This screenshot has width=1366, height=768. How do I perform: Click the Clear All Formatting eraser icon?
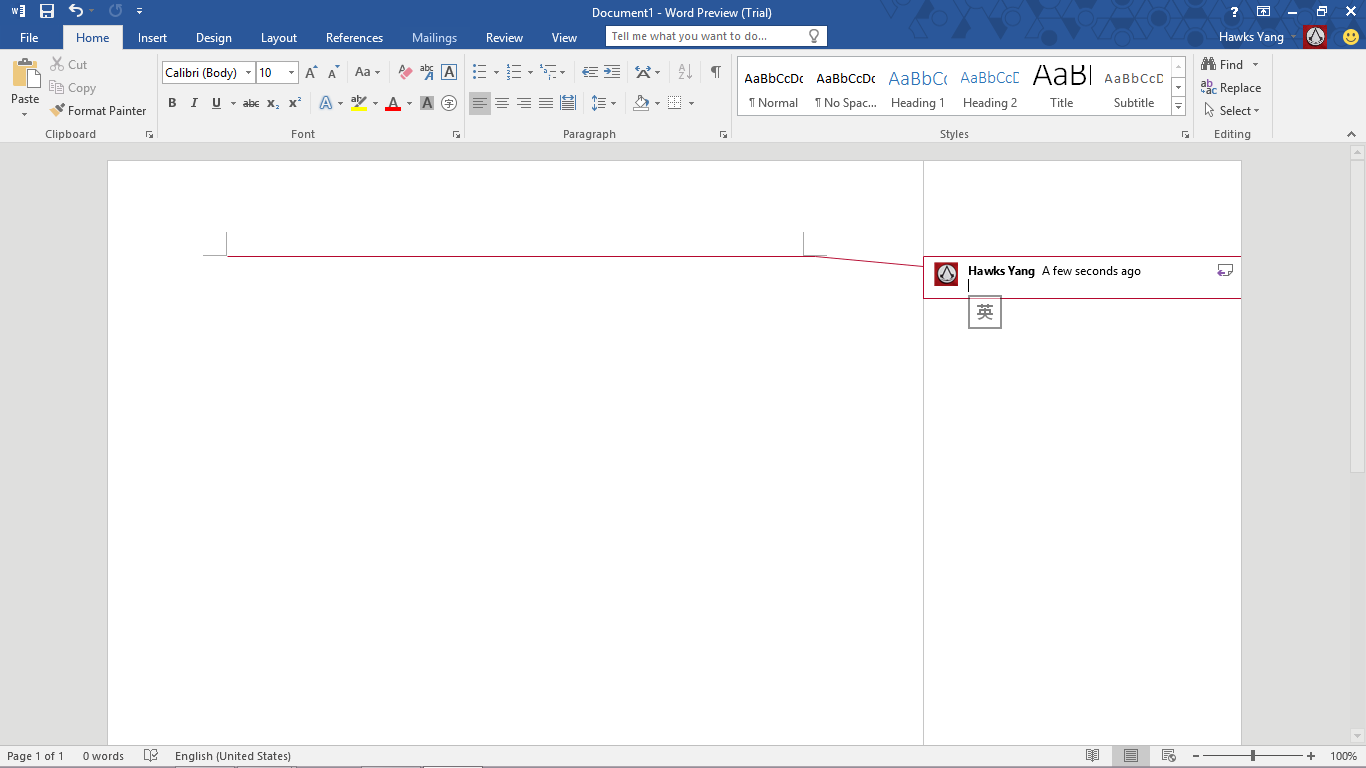(x=405, y=72)
